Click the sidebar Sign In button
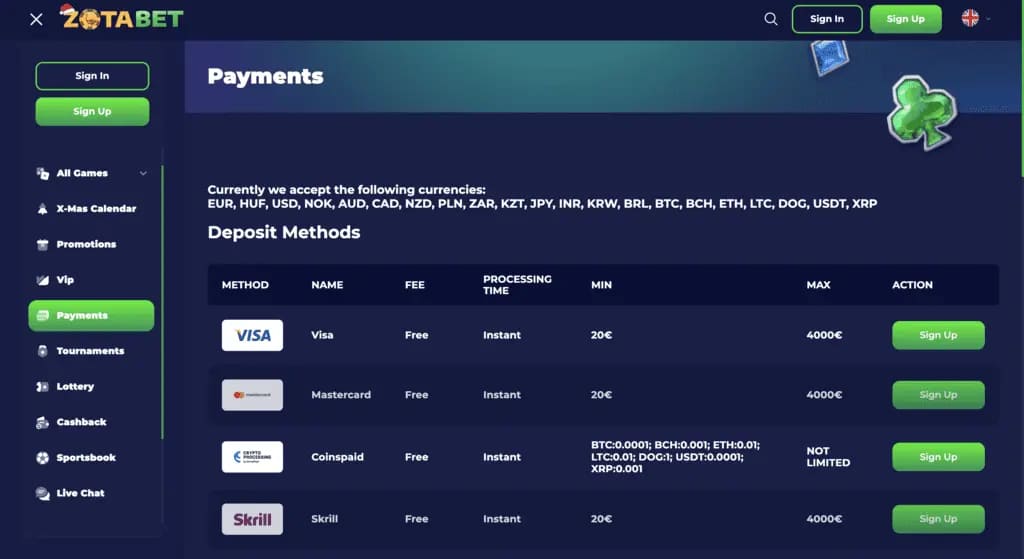 click(x=92, y=76)
